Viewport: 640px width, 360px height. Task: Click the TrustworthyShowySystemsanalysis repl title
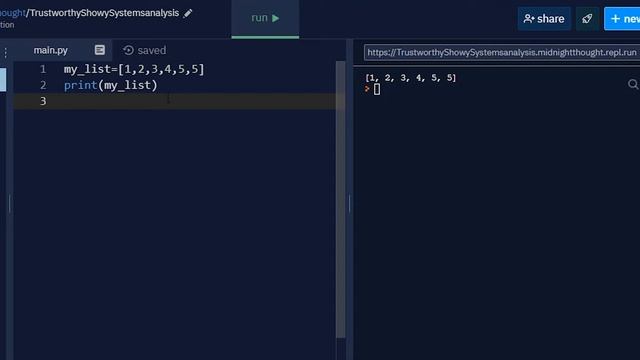104,13
